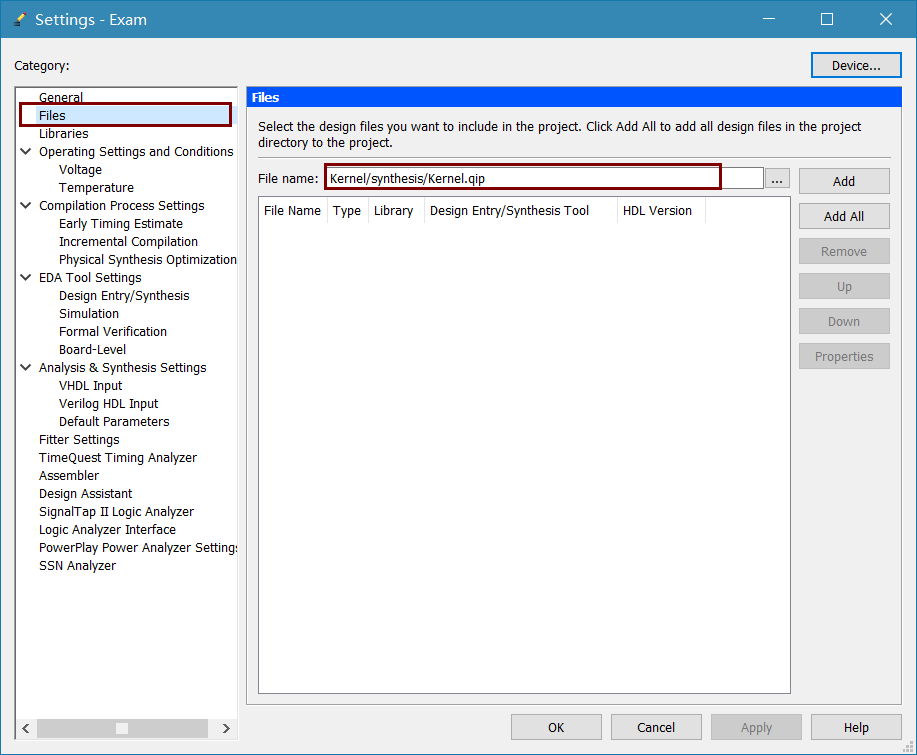Open Incremental Compilation page
This screenshot has height=755, width=917.
tap(128, 242)
